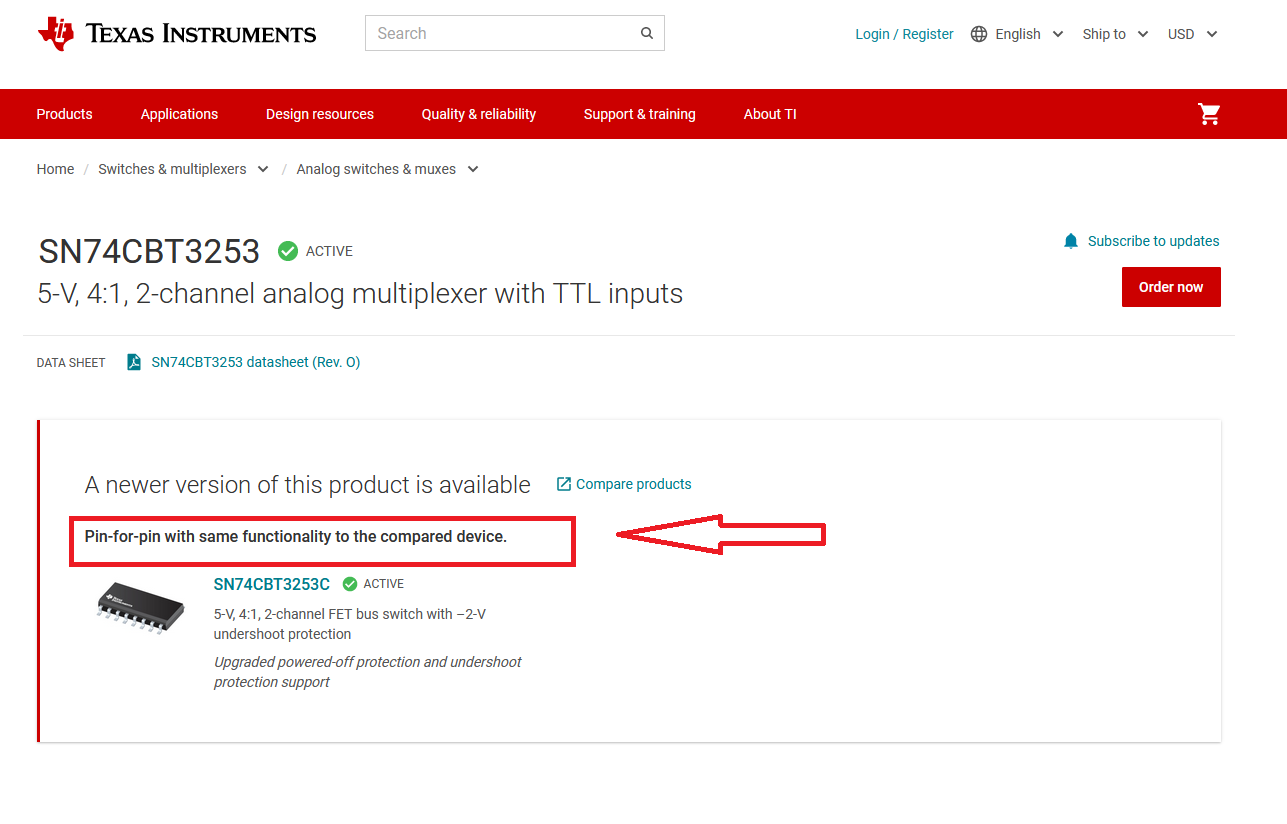Open the Support & training menu

tap(640, 114)
